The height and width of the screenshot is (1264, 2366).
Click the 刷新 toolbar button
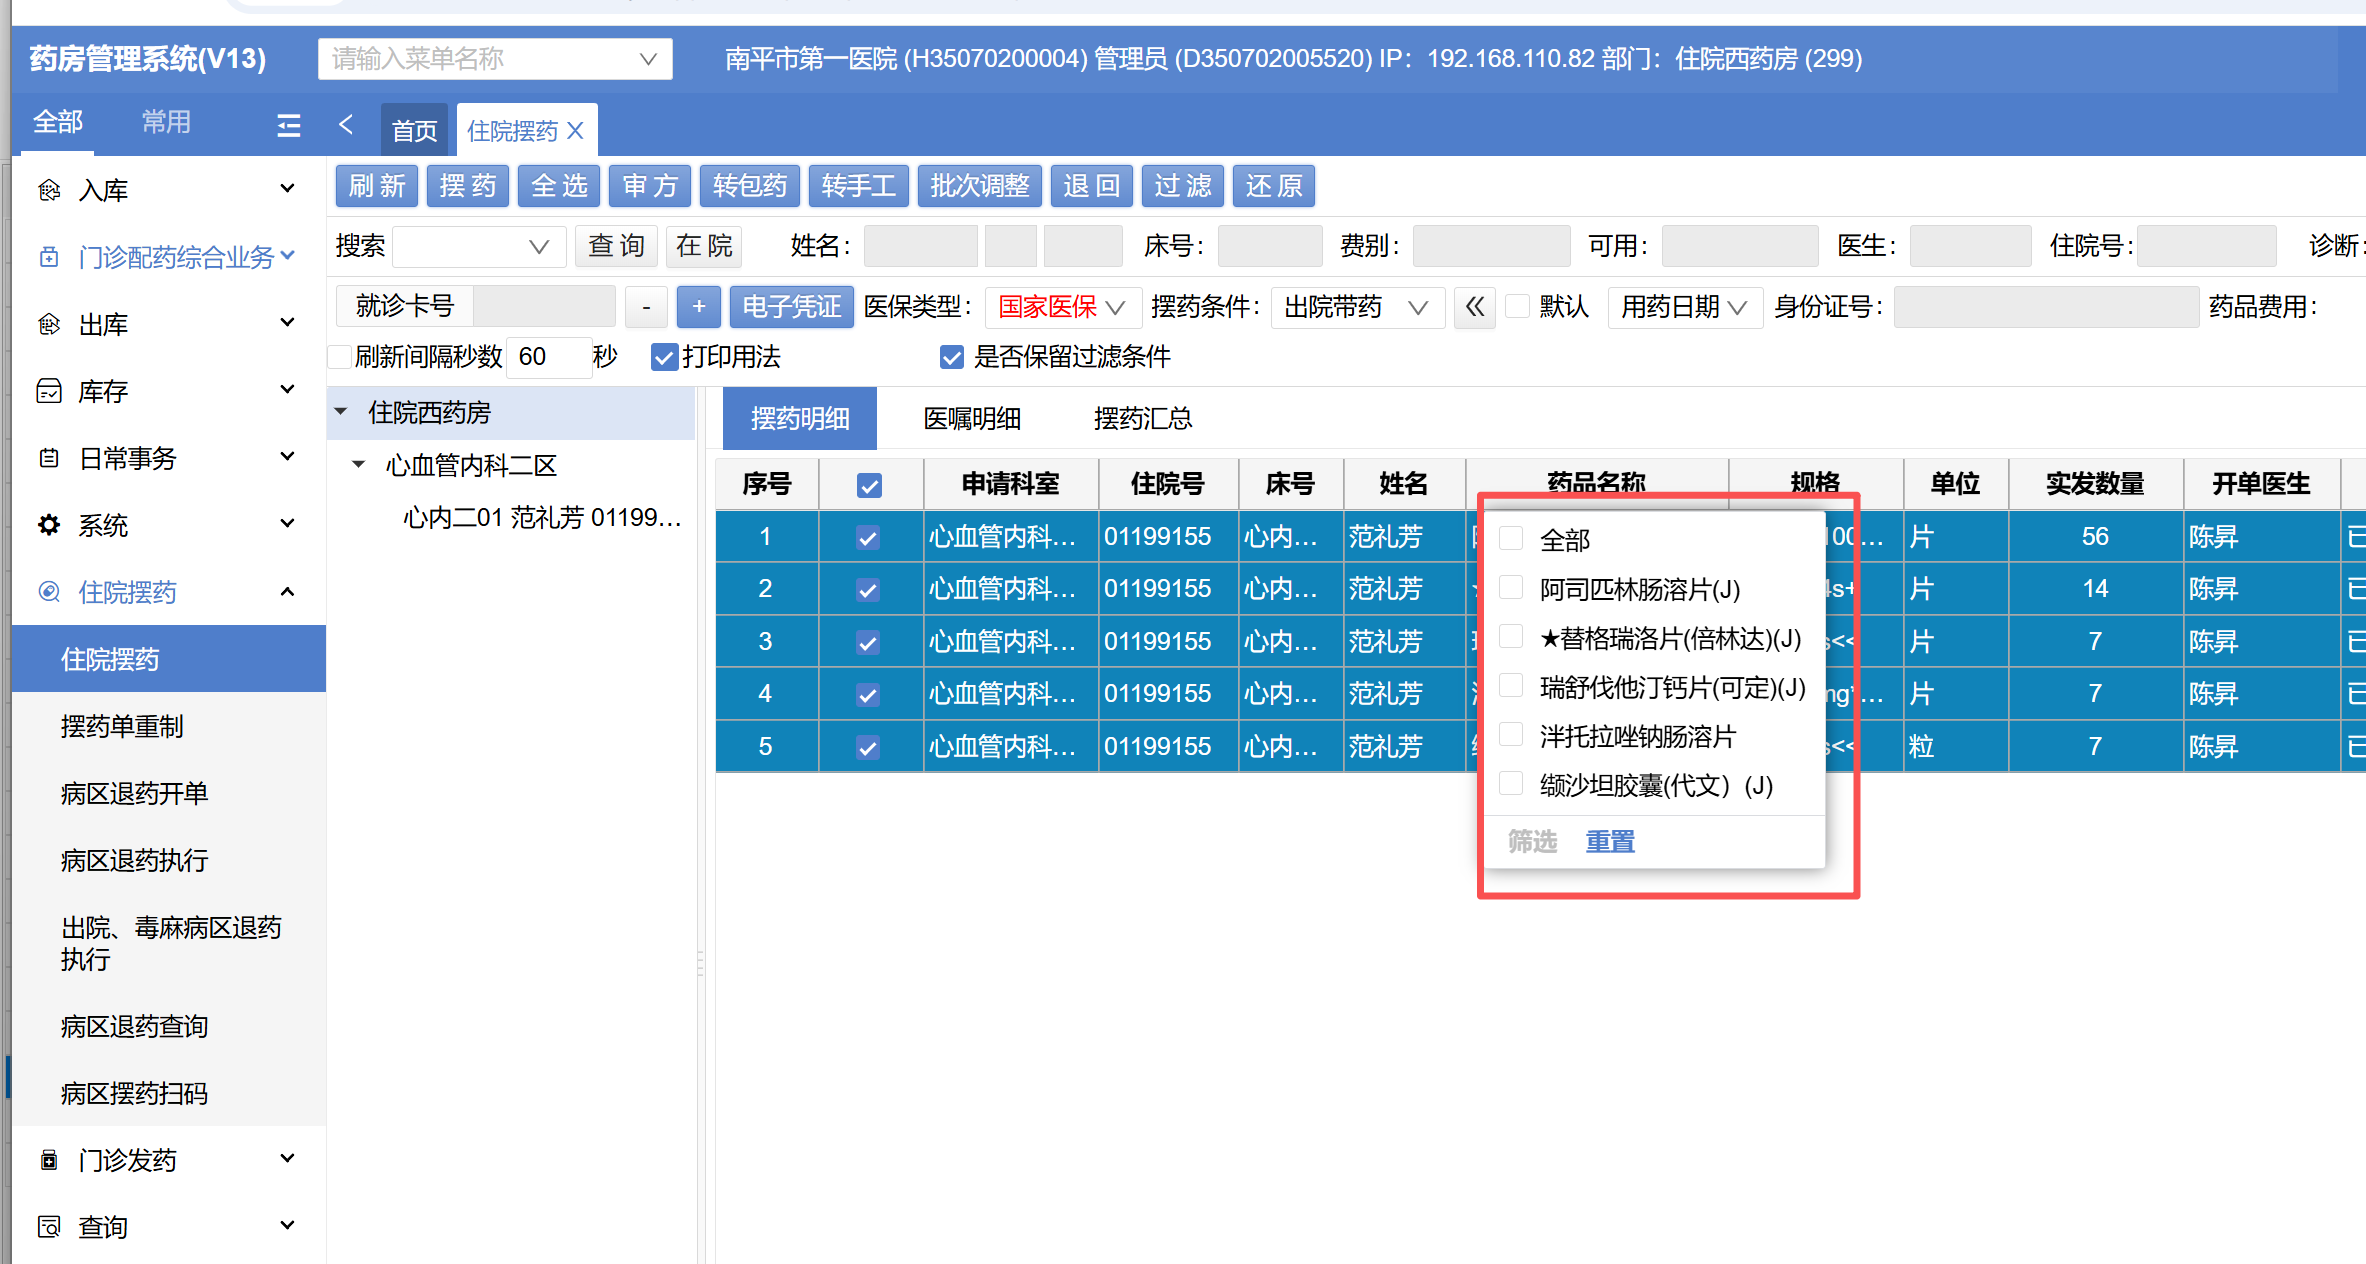point(377,186)
